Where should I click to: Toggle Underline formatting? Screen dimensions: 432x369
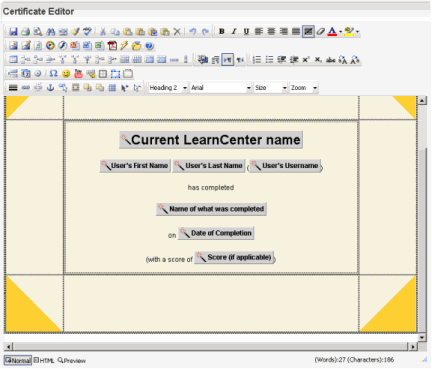pos(246,32)
